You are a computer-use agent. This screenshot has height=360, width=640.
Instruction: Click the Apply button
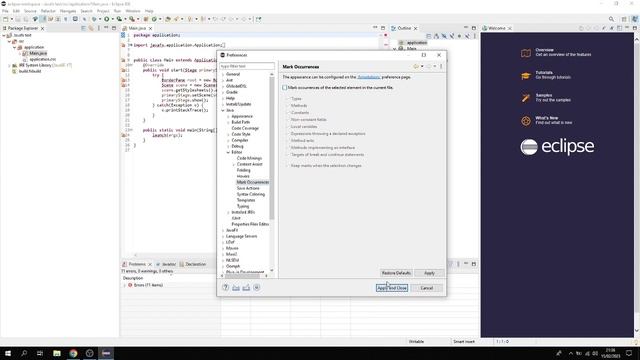[429, 273]
